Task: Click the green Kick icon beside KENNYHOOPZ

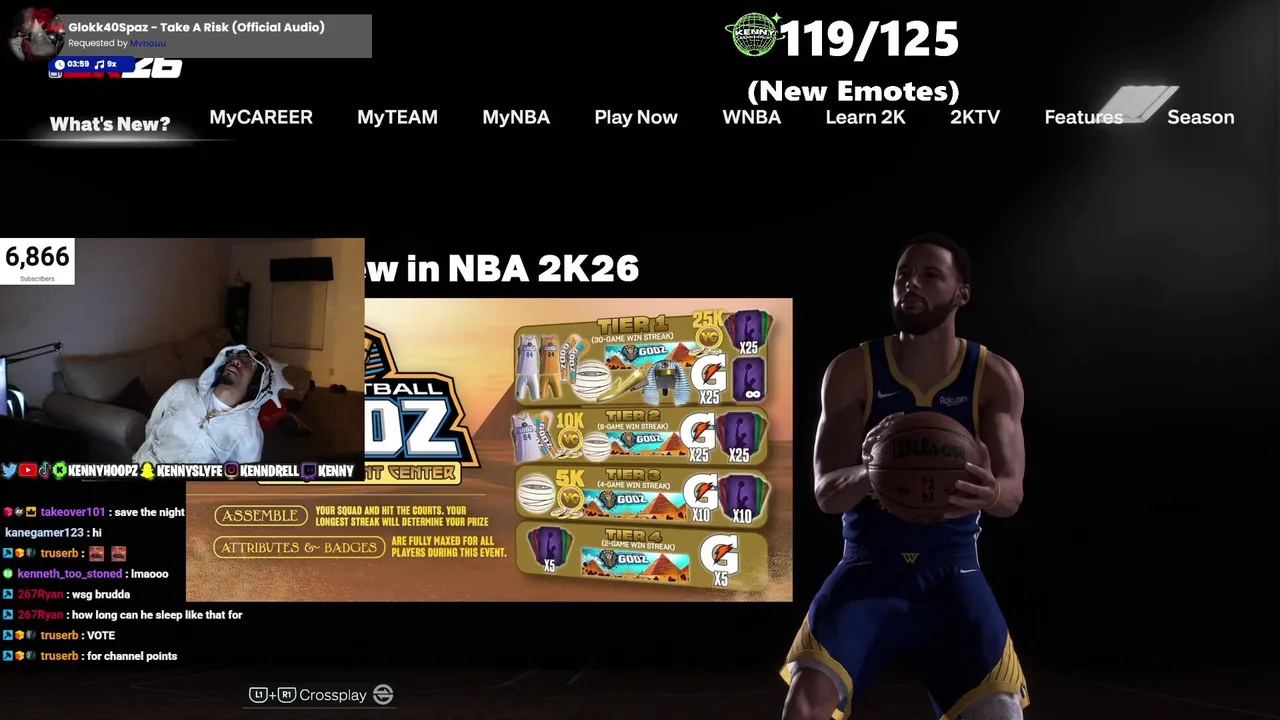Action: 60,470
